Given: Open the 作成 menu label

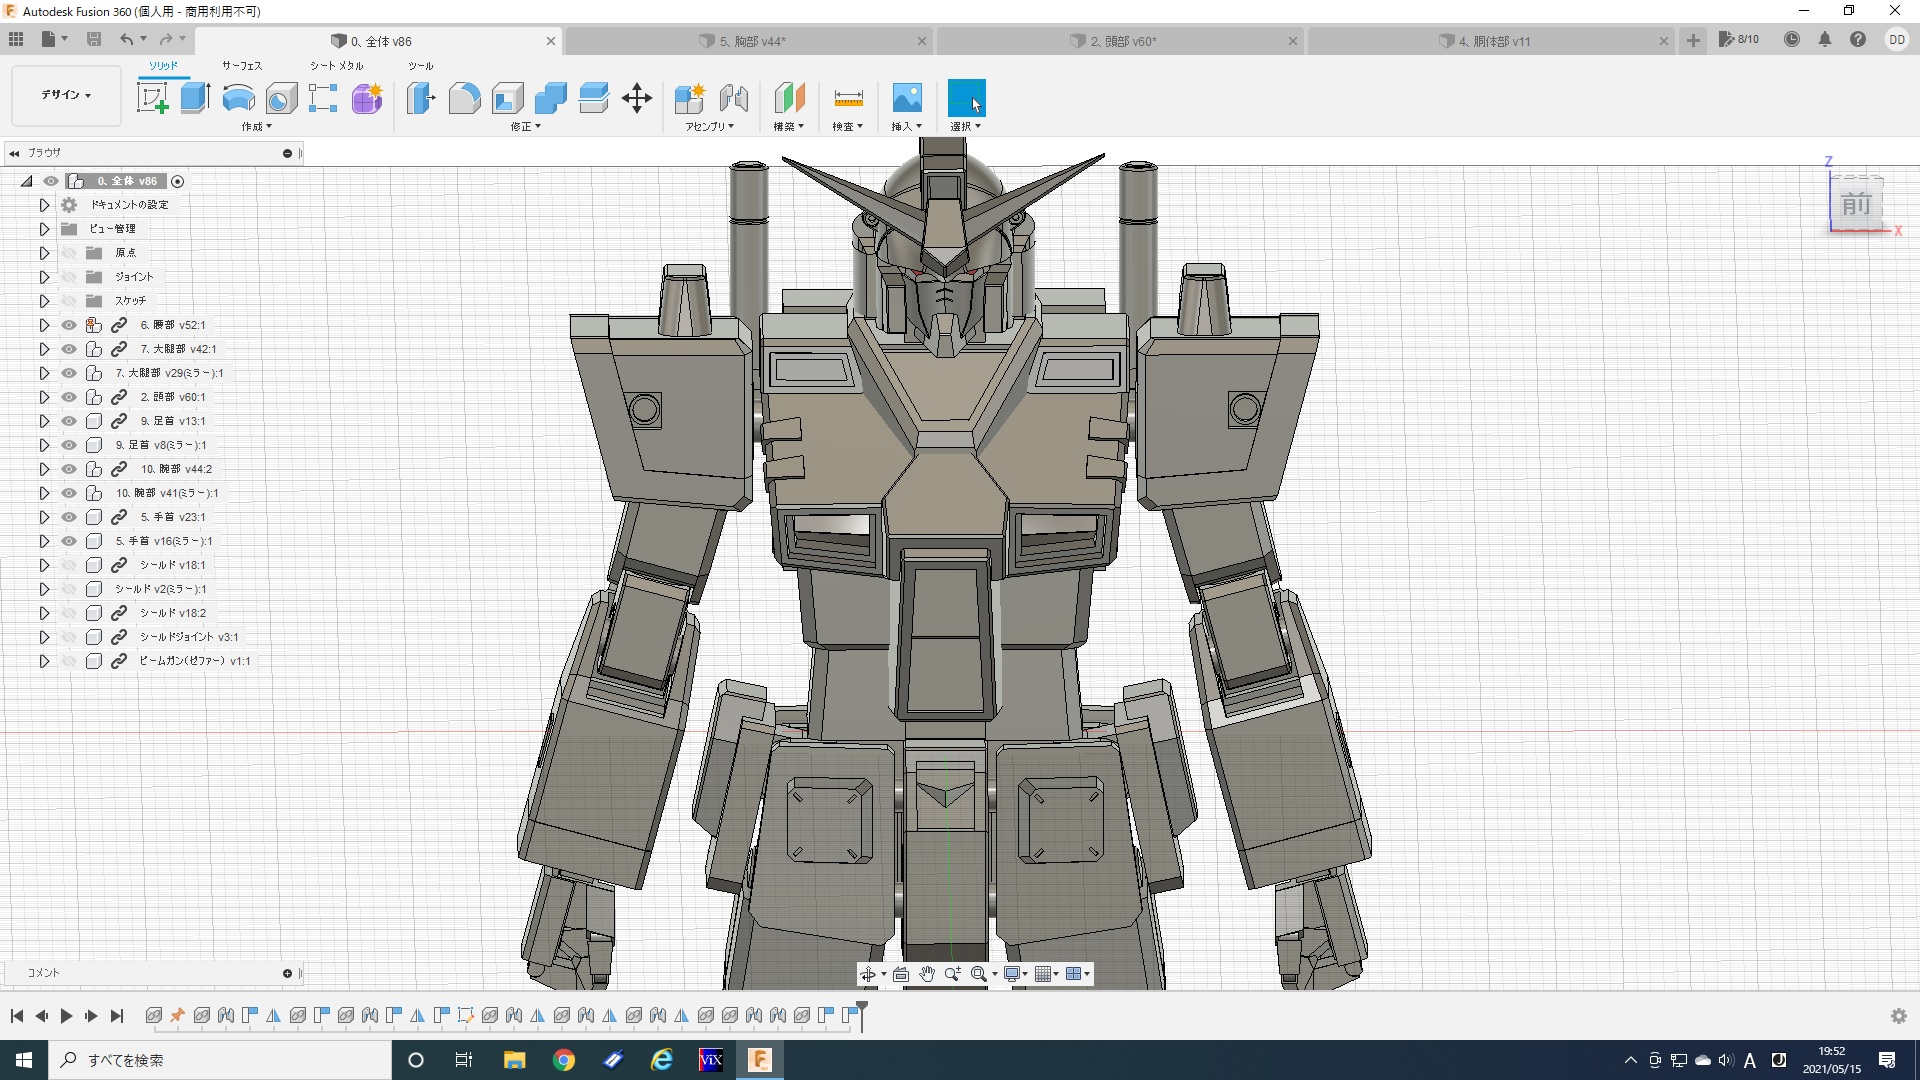Looking at the screenshot, I should click(256, 127).
